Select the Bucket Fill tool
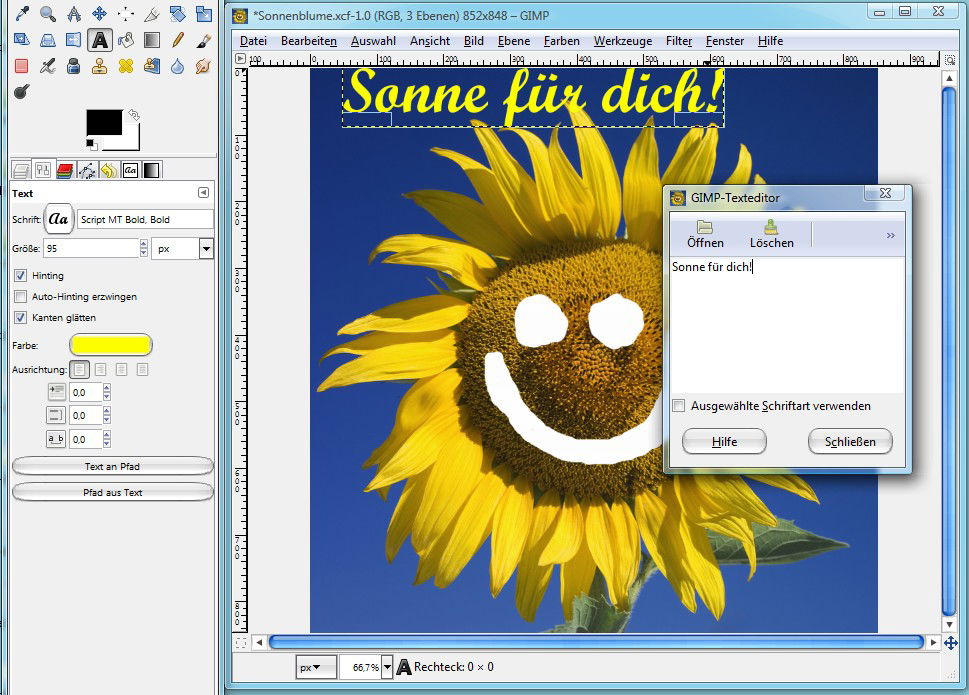This screenshot has width=969, height=695. (125, 40)
